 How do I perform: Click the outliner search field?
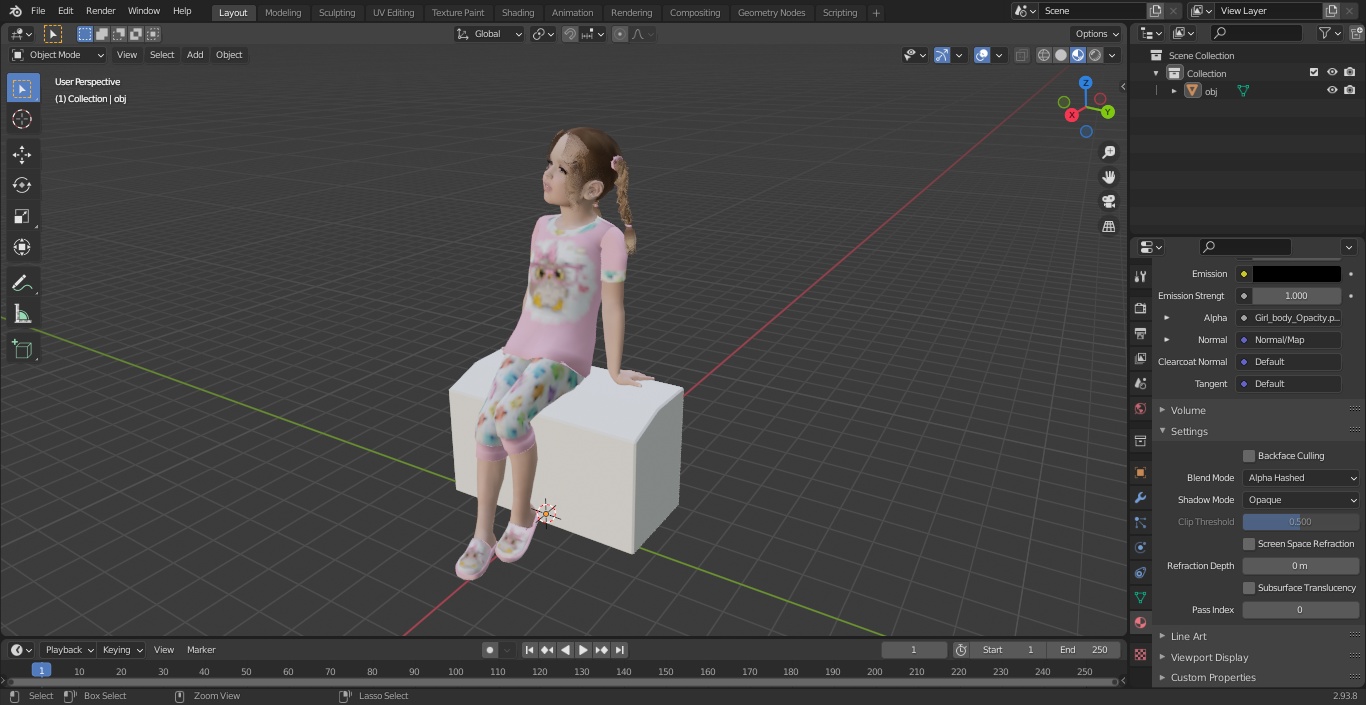tap(1256, 33)
